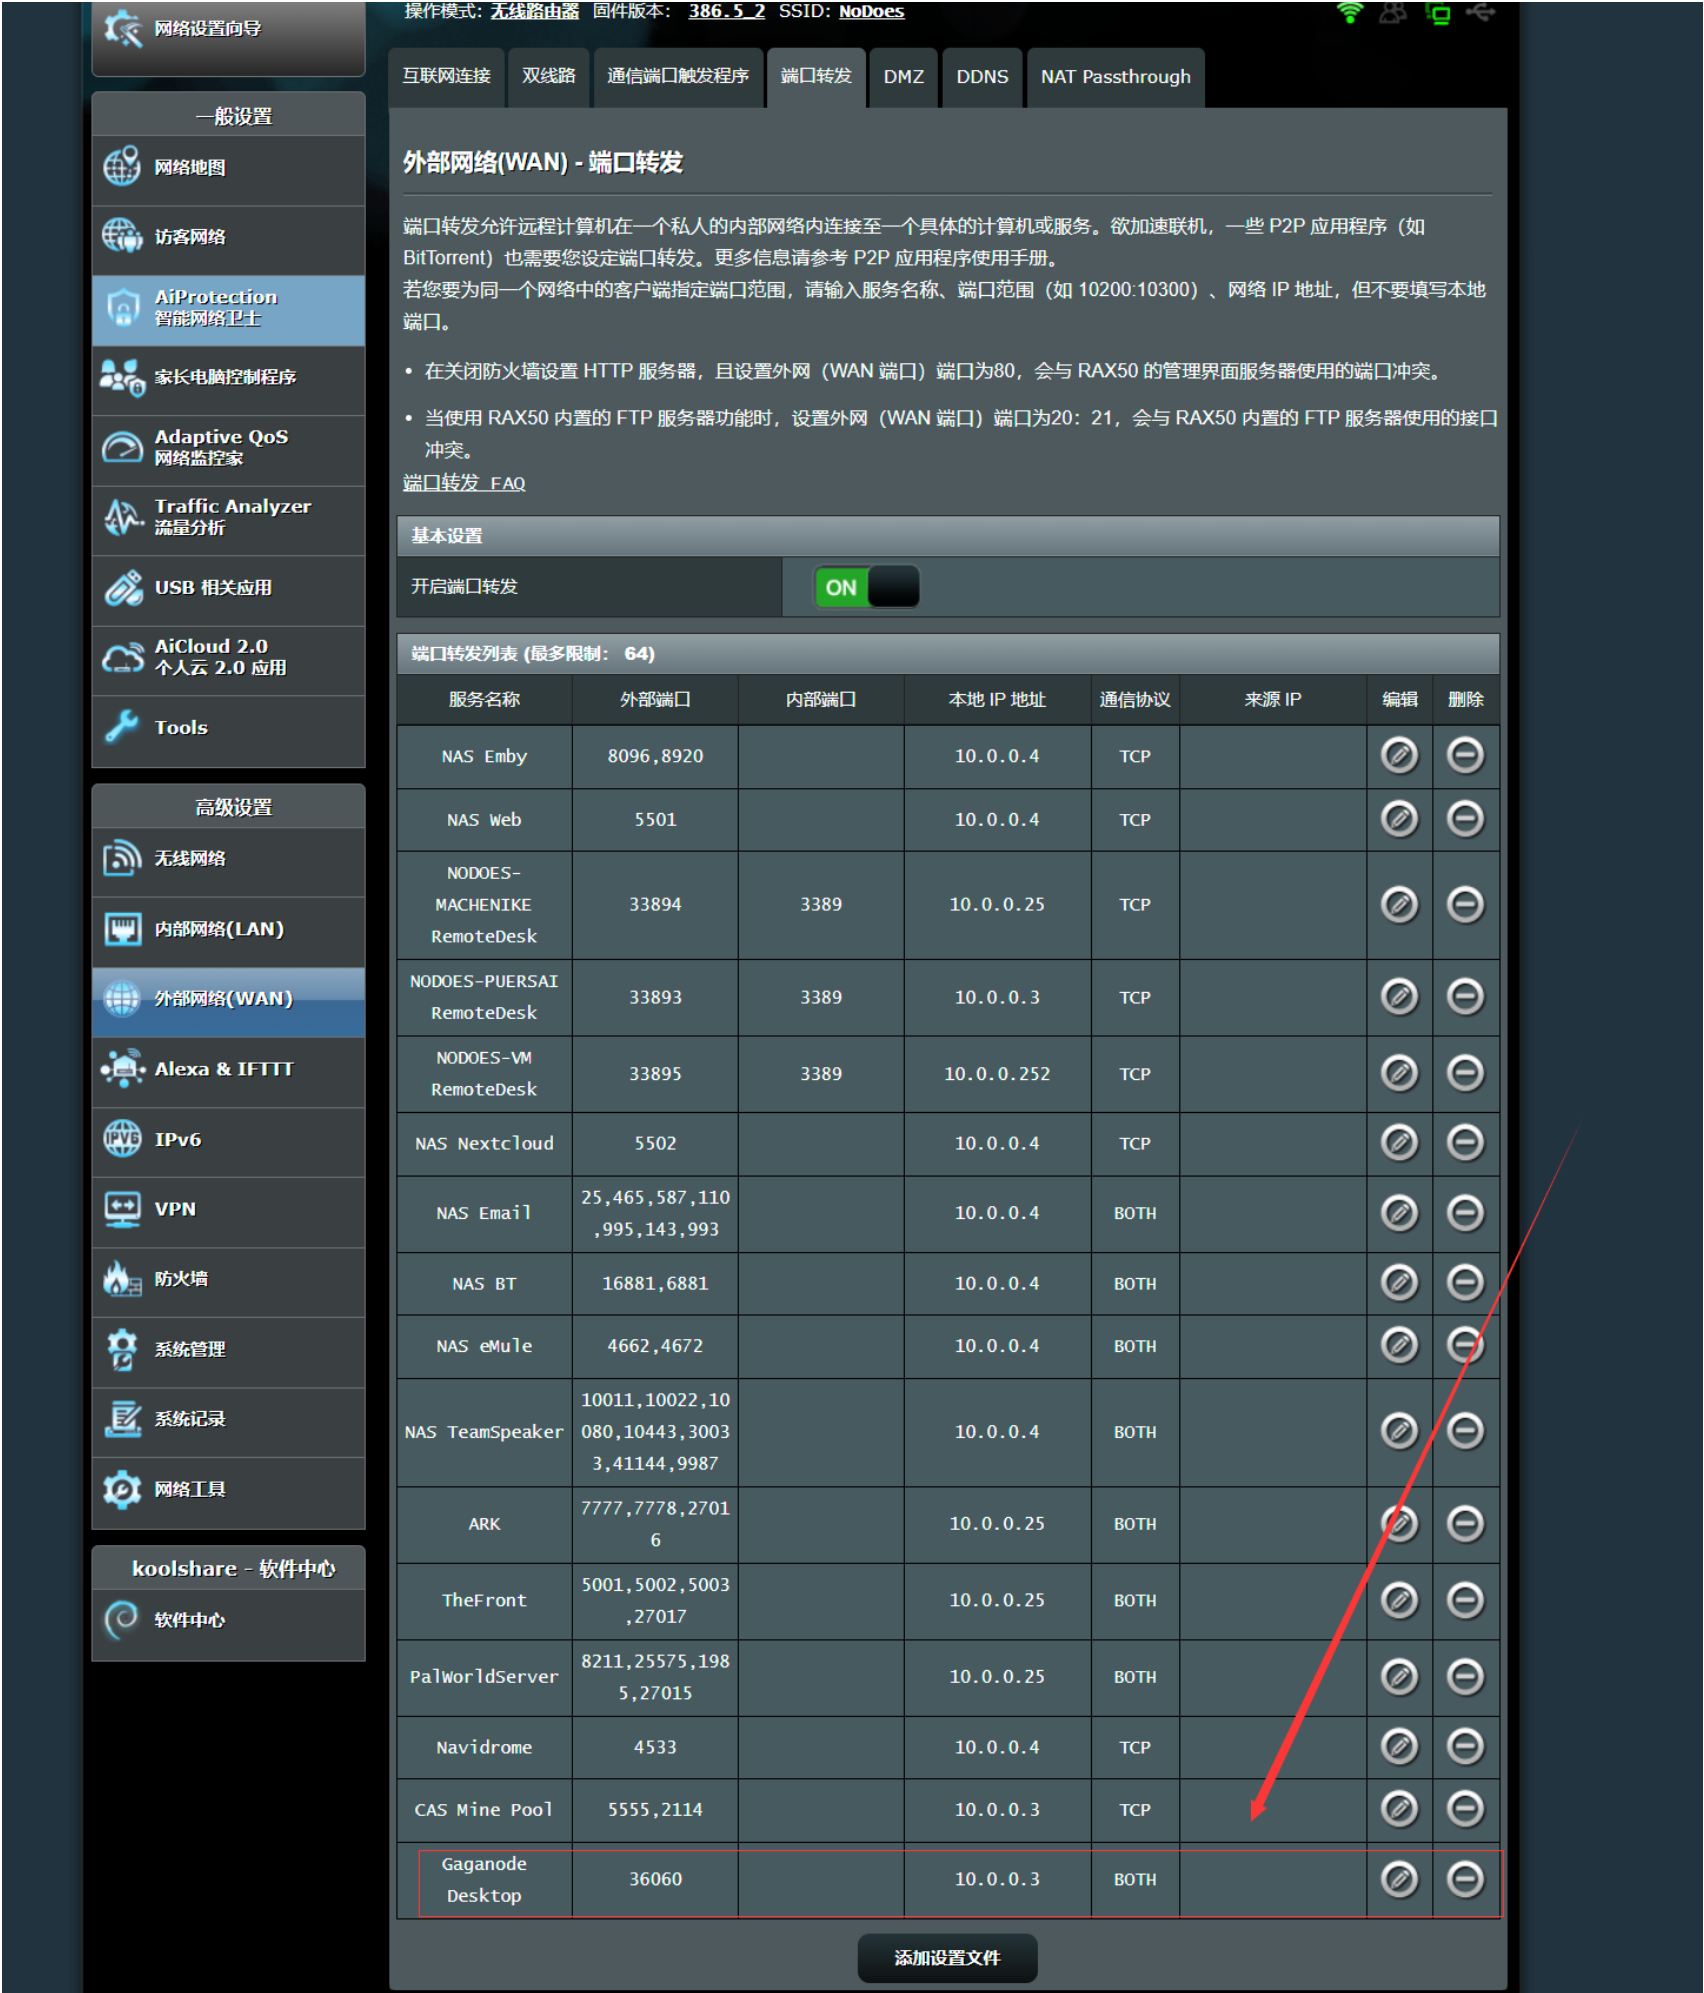The image size is (1704, 1993).
Task: Toggle the 开启端口转发 ON switch
Action: coord(867,587)
